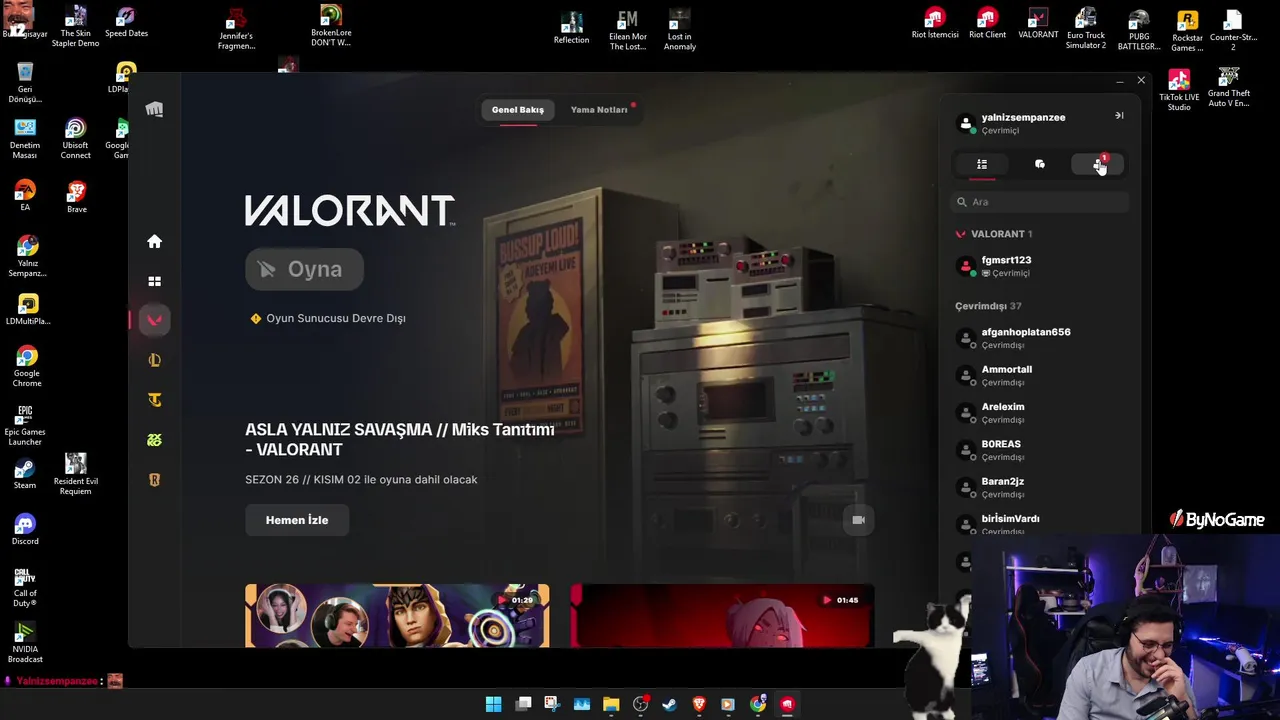Open Epic Games Launcher desktop shortcut
This screenshot has width=1280, height=720.
pos(25,425)
